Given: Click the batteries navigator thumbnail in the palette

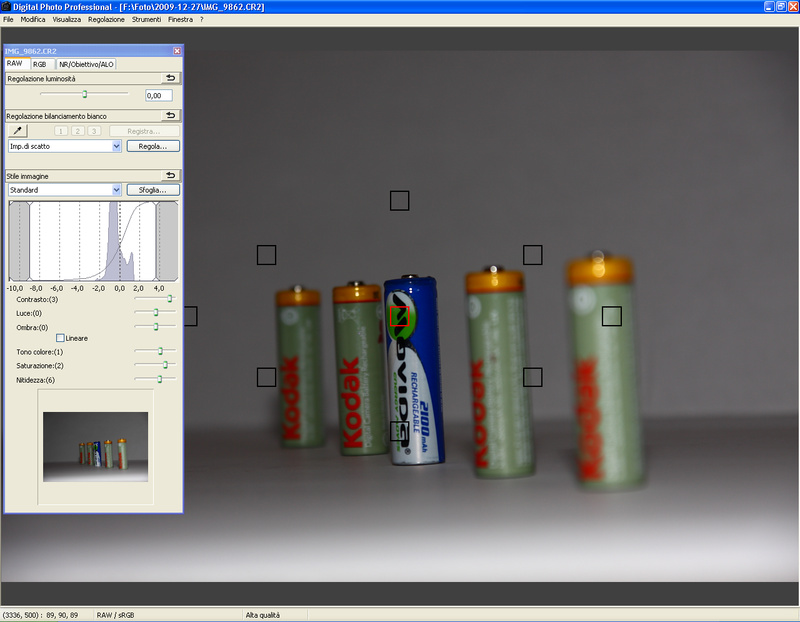Looking at the screenshot, I should pos(95,447).
